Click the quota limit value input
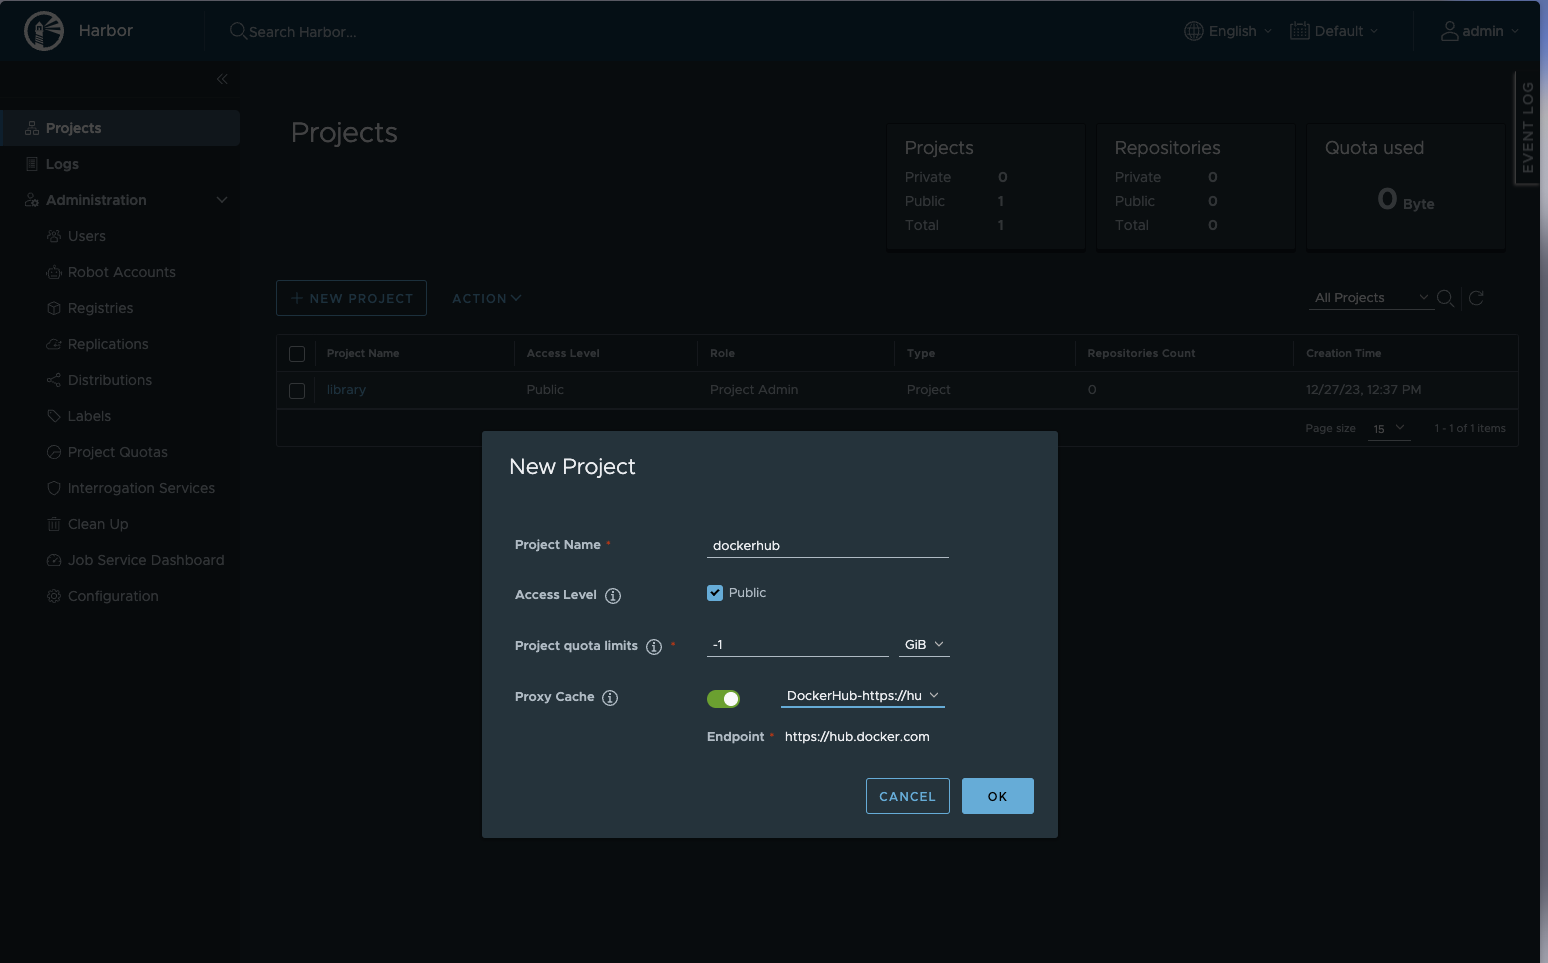The image size is (1548, 963). point(798,645)
